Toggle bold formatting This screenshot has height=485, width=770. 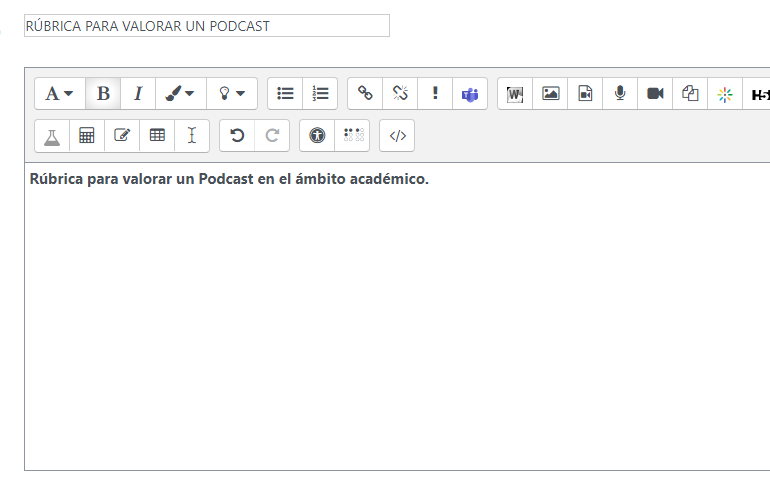click(x=103, y=93)
